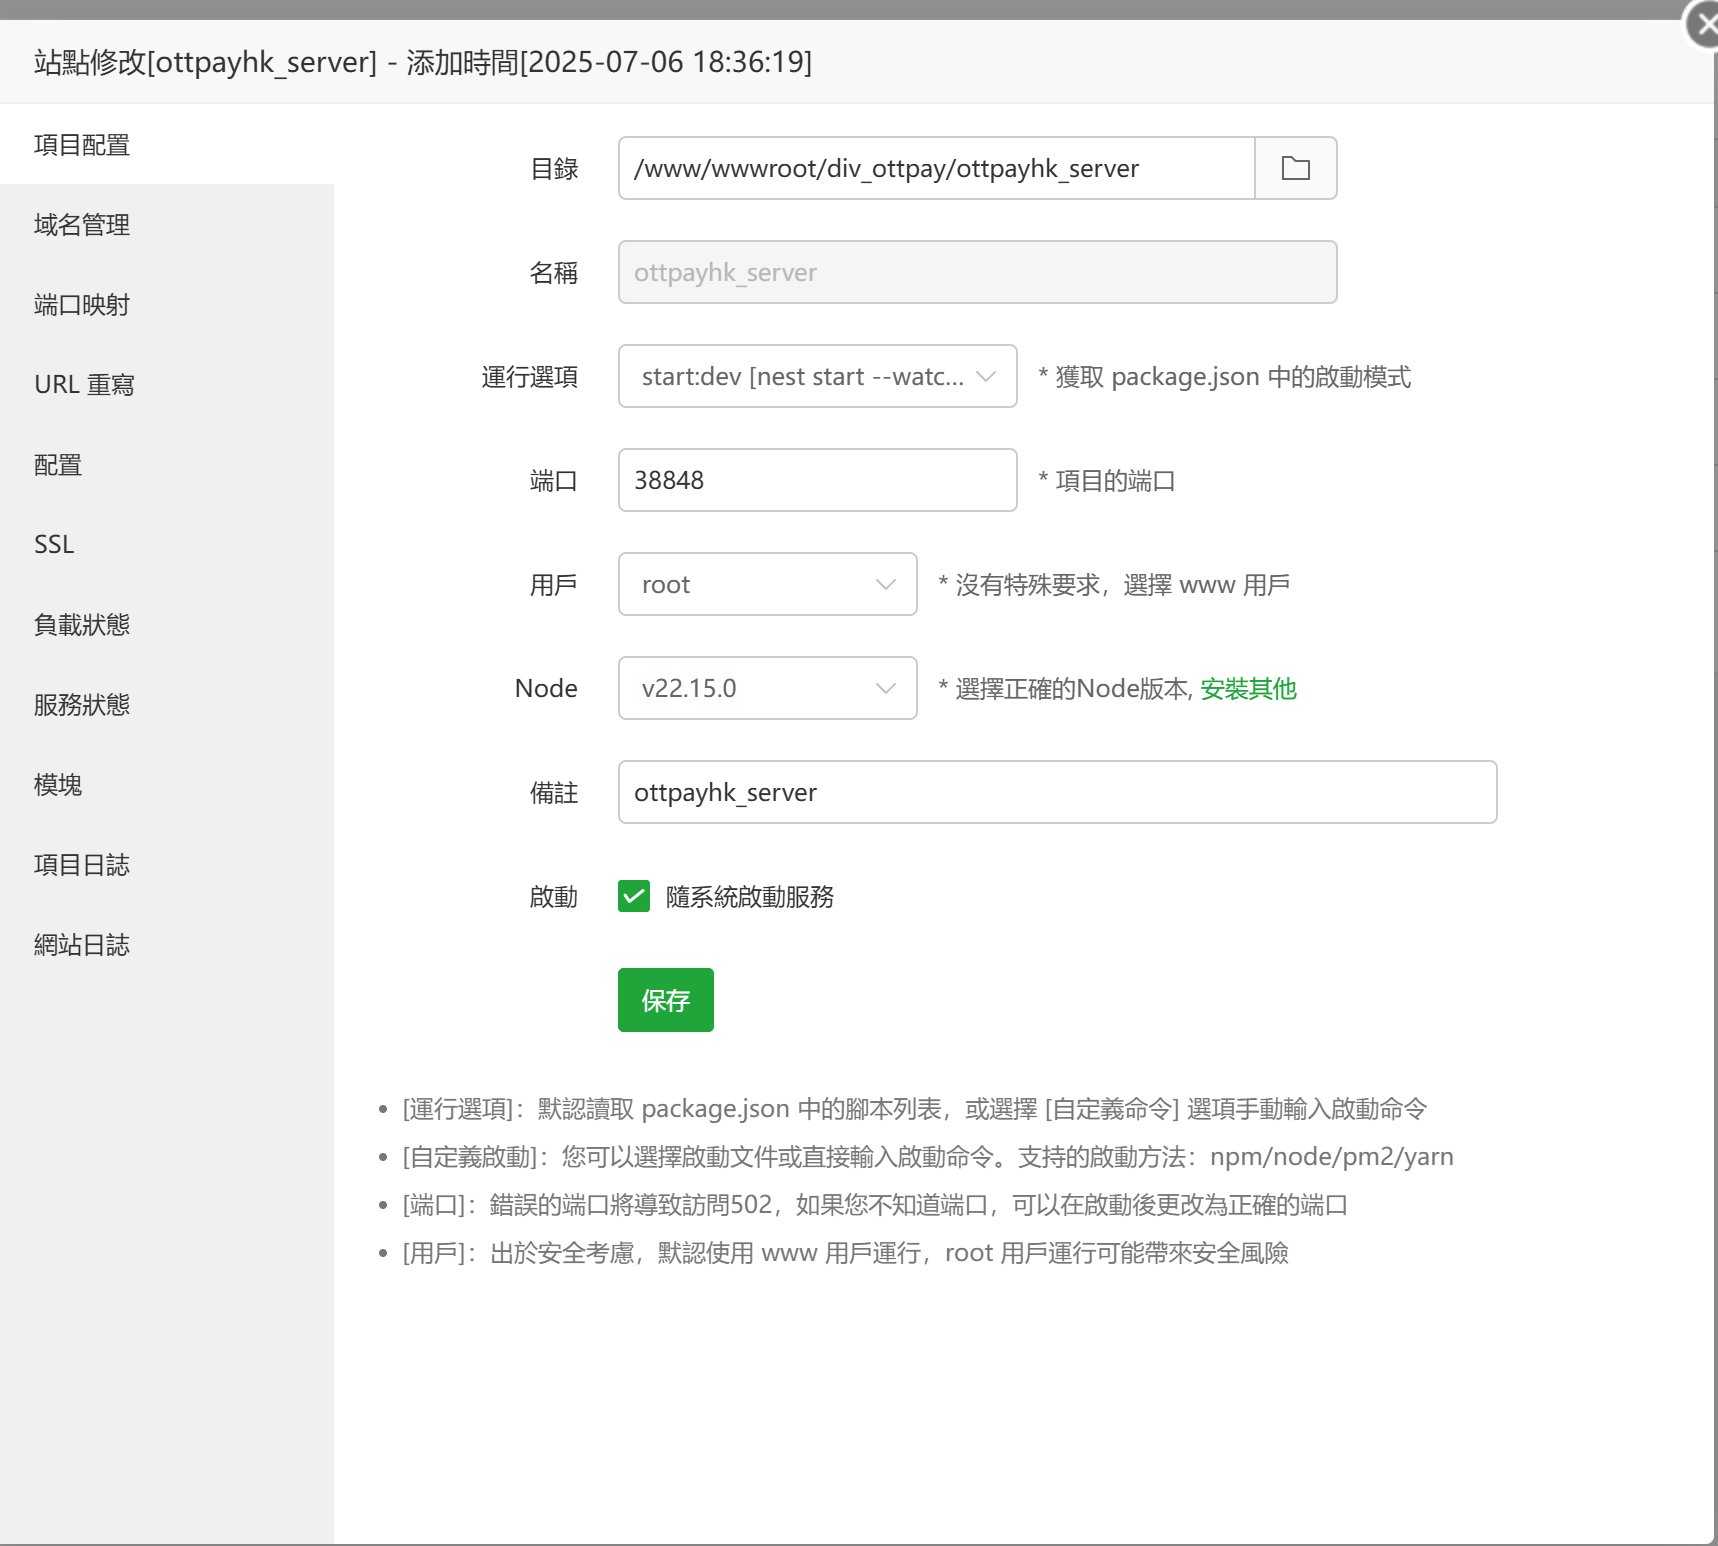Open the 運行選項 start:dev dropdown
Screen dimensions: 1718x1546
pyautogui.click(x=818, y=376)
